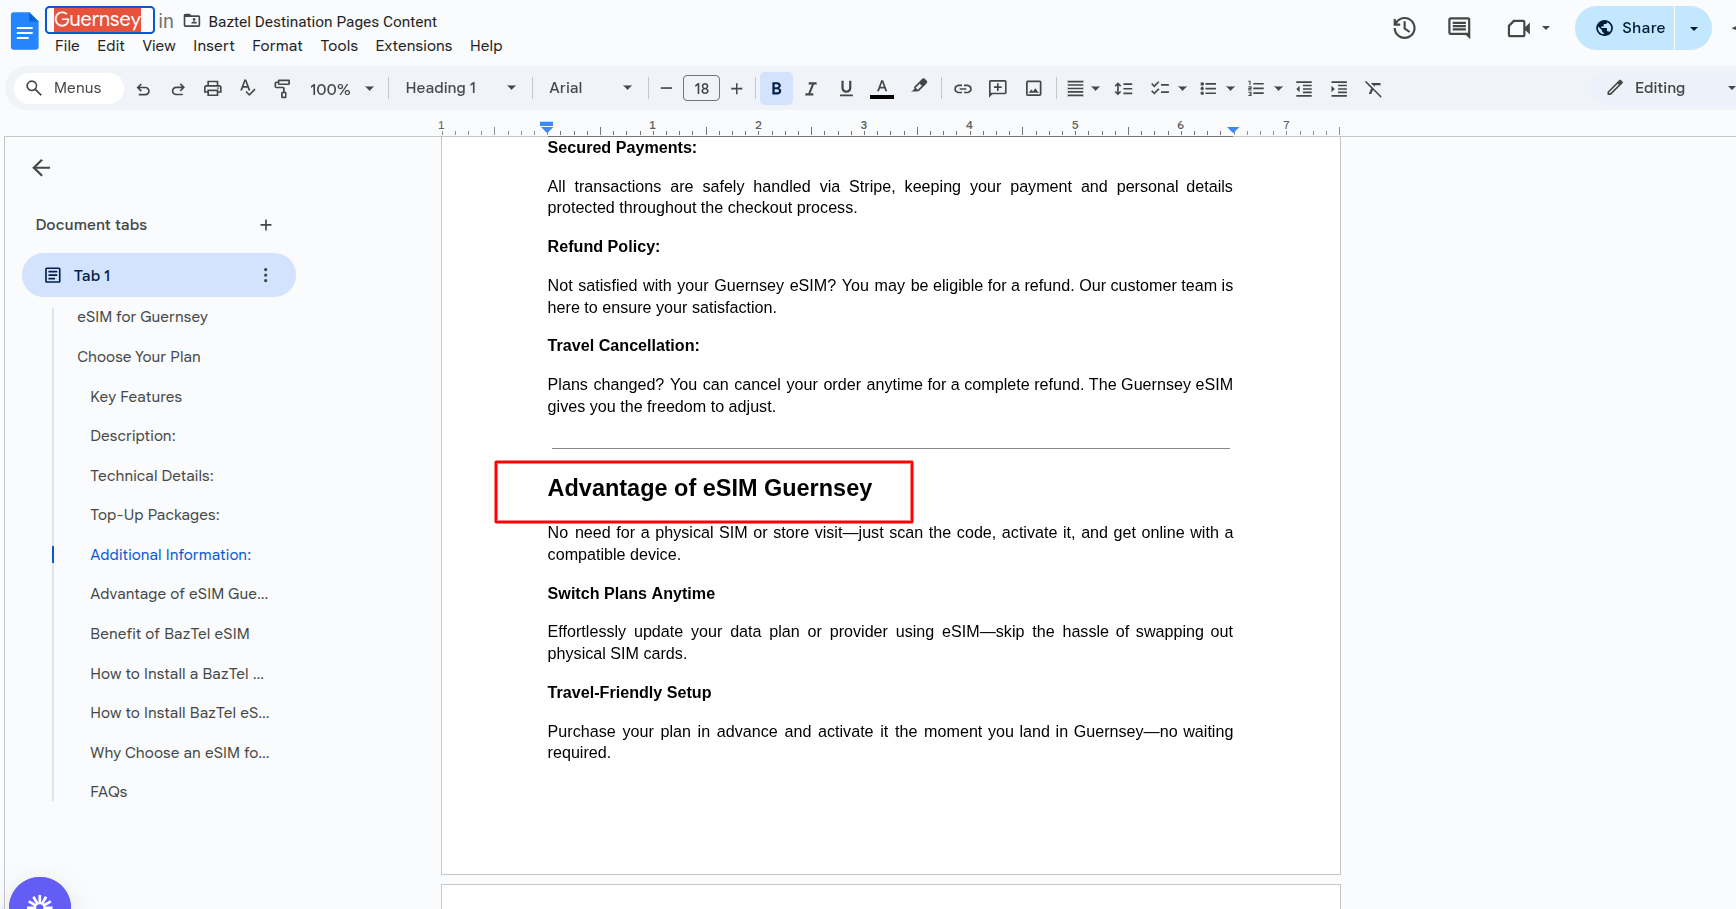Open the text color picker

coord(881,89)
